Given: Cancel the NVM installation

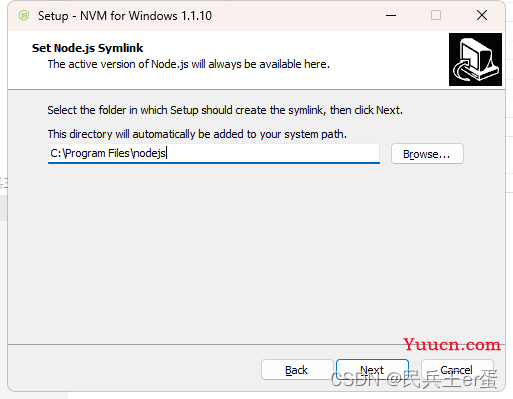Looking at the screenshot, I should 457,370.
